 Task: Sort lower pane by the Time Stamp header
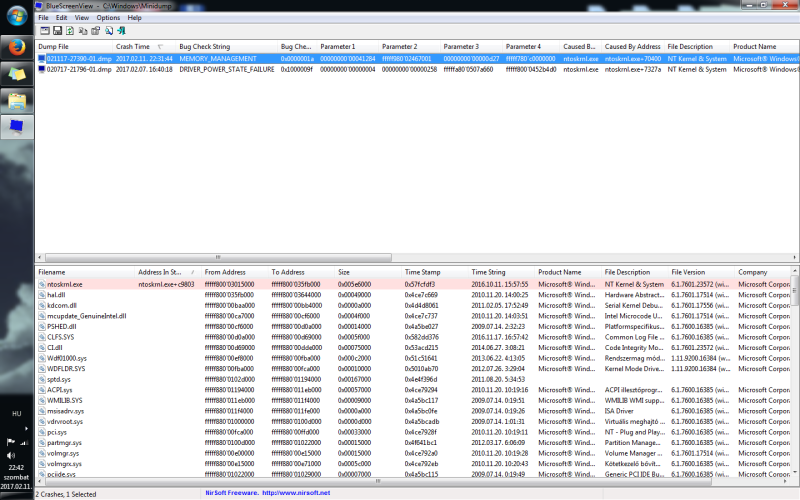tap(435, 272)
